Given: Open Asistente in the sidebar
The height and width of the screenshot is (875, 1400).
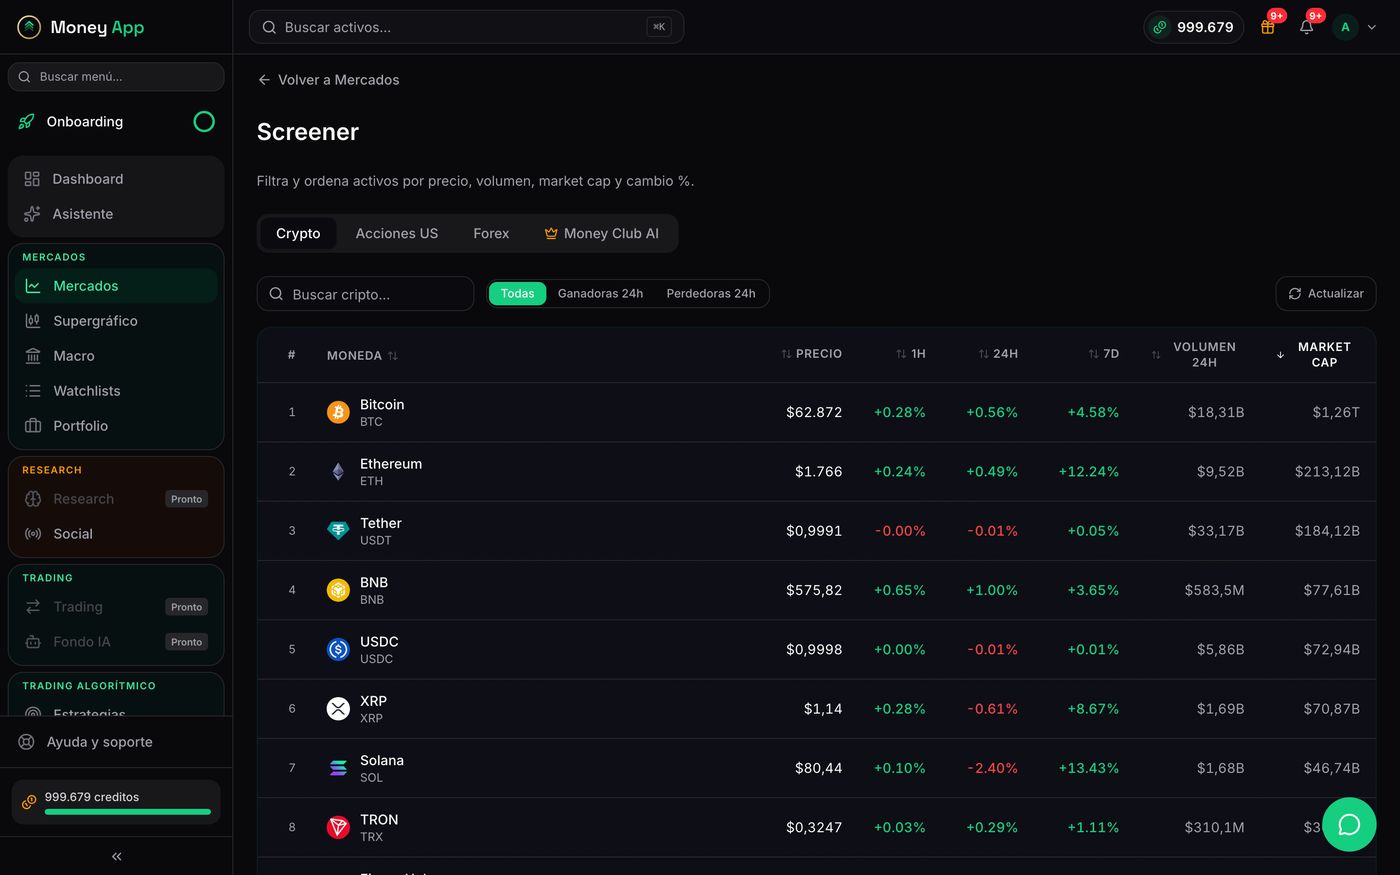Looking at the screenshot, I should click(x=116, y=214).
